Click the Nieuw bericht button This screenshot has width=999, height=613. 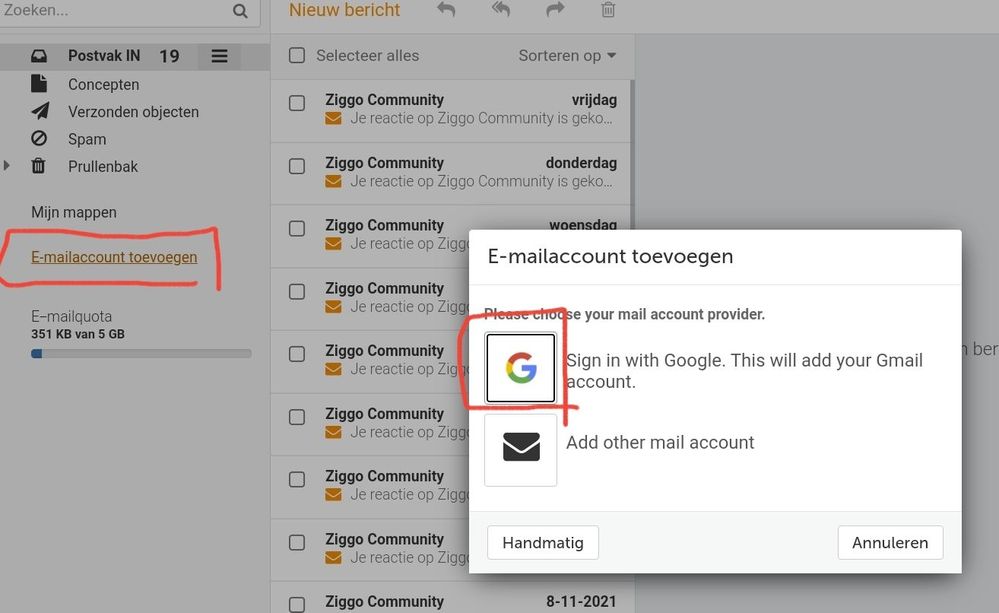[344, 10]
